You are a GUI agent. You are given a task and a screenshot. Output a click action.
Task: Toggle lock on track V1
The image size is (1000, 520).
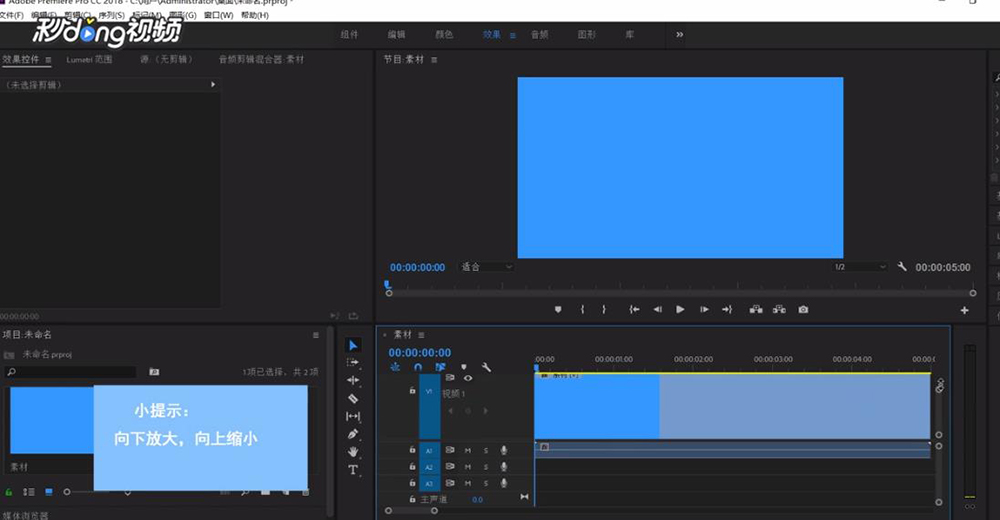(x=412, y=390)
